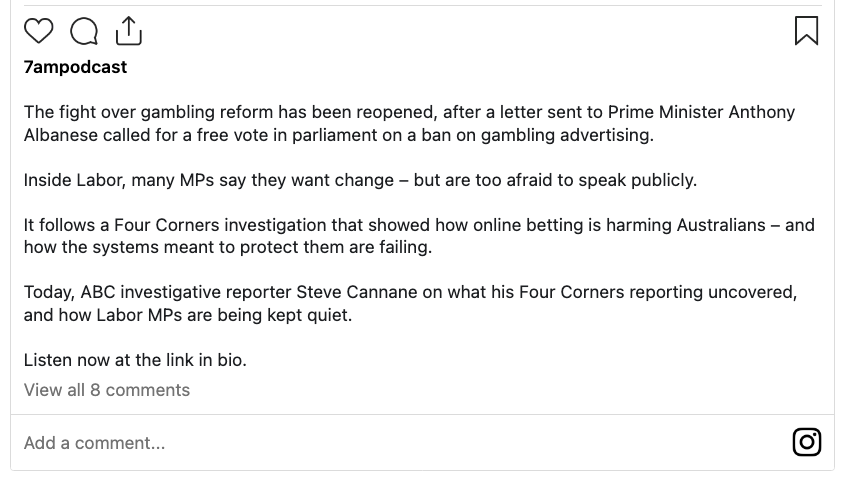Click the paragraph about online betting harming Australians
The height and width of the screenshot is (479, 847).
click(x=400, y=236)
